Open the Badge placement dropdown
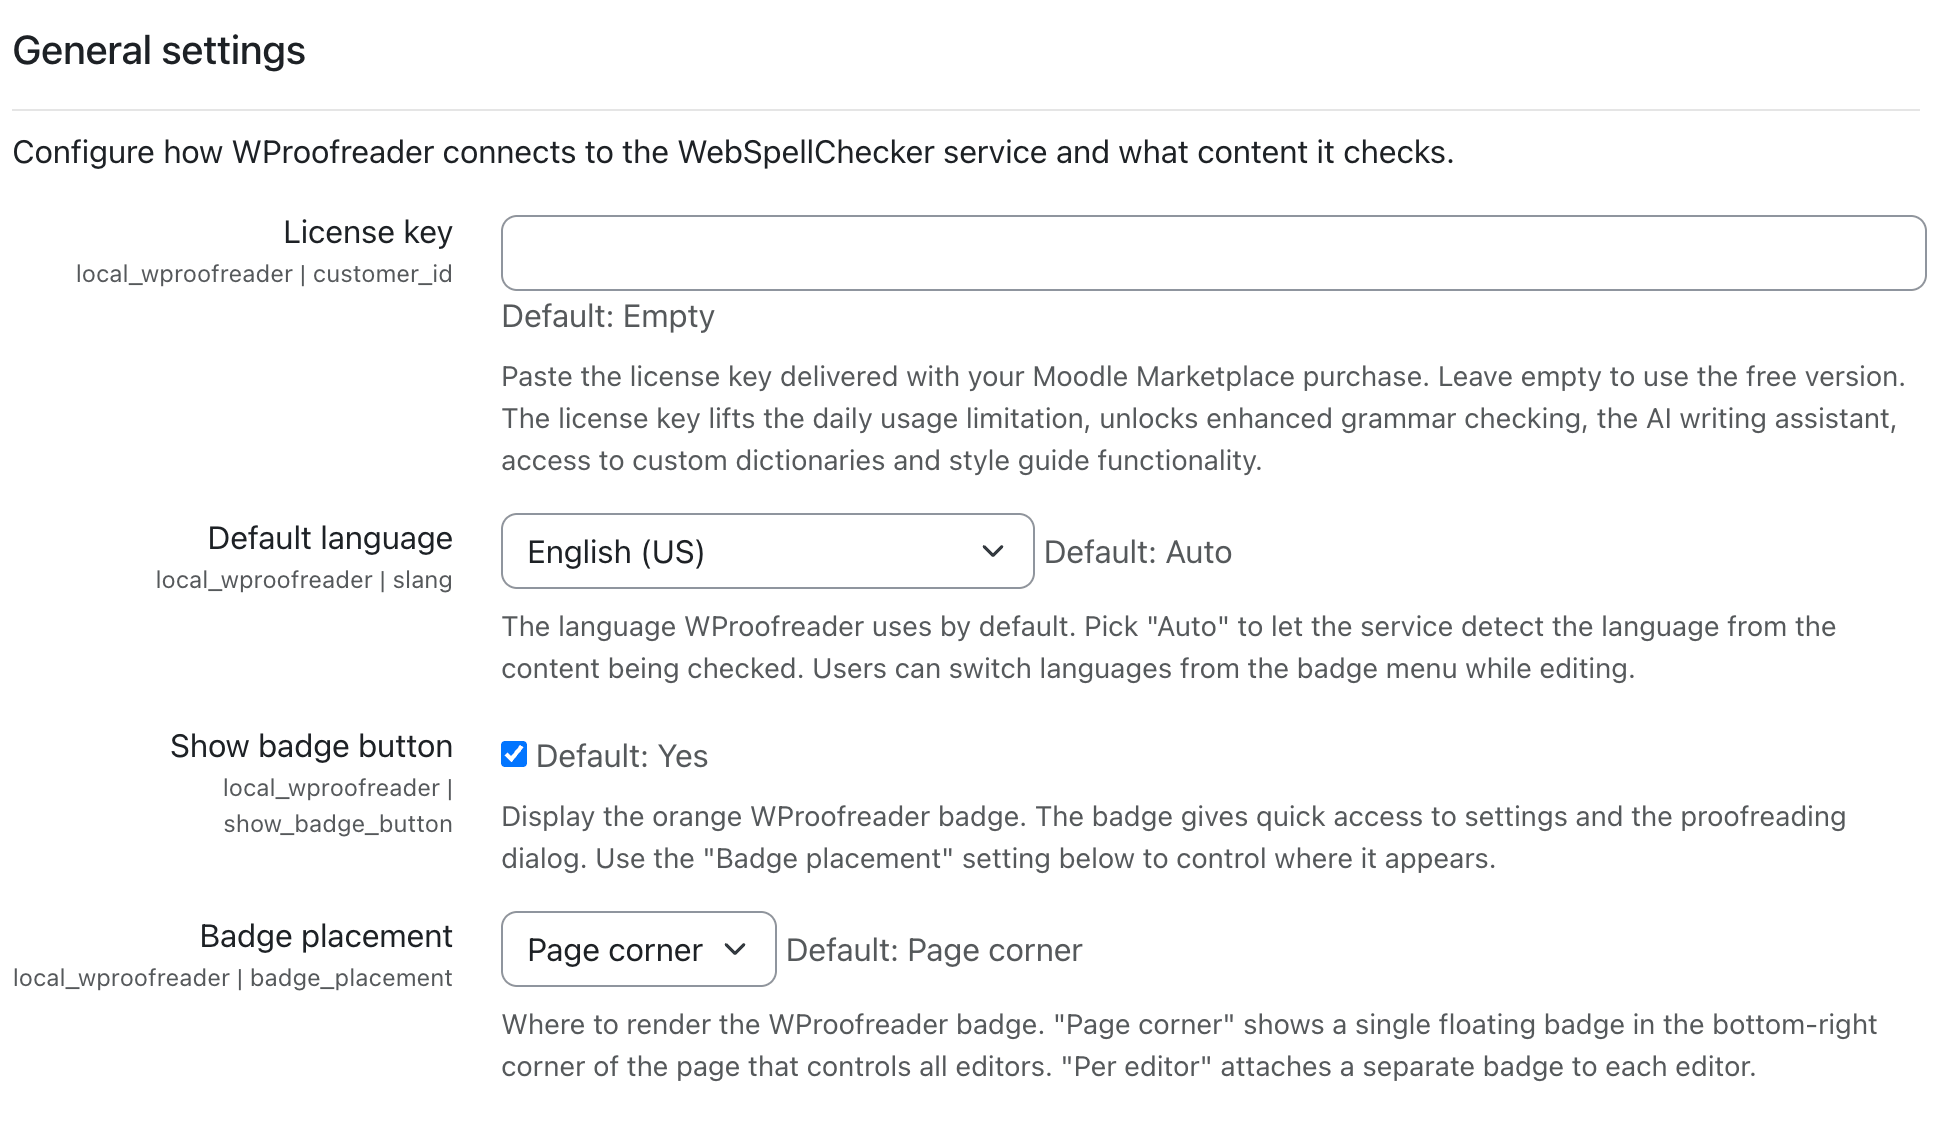 (638, 949)
